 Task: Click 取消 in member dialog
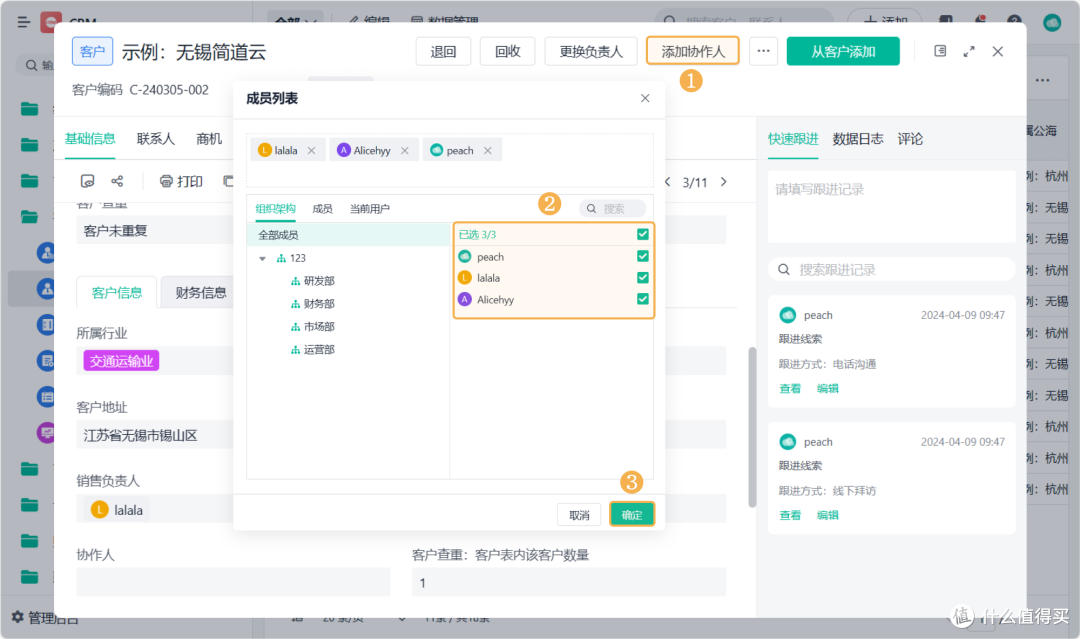point(579,514)
